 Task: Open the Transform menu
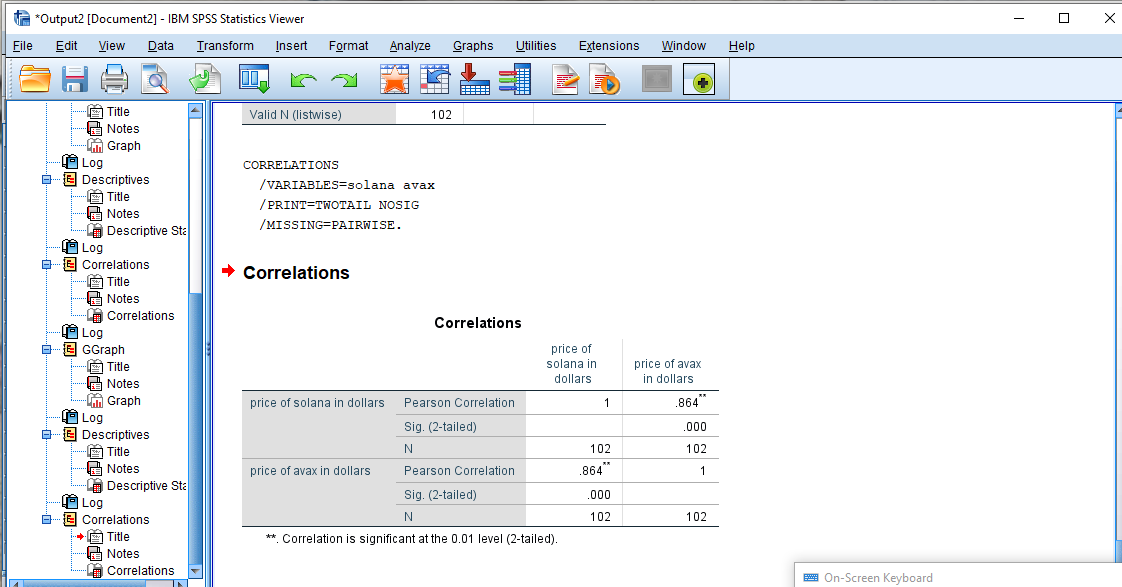click(x=225, y=46)
